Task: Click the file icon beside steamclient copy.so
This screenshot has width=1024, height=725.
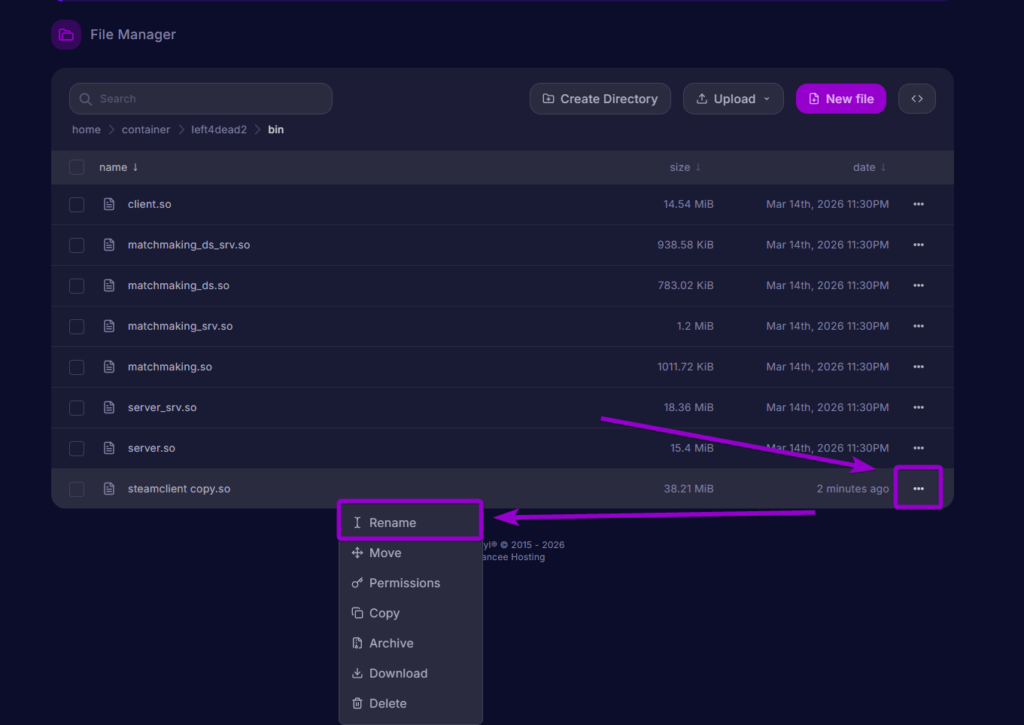Action: click(x=108, y=488)
